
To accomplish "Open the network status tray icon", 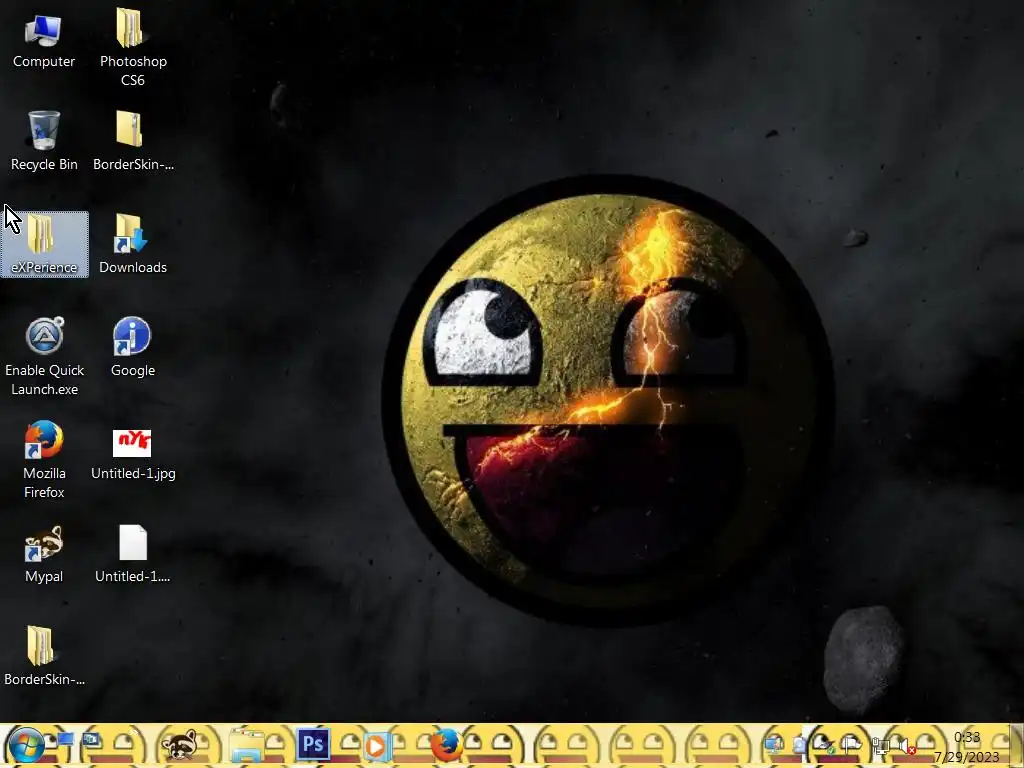I will tap(880, 744).
